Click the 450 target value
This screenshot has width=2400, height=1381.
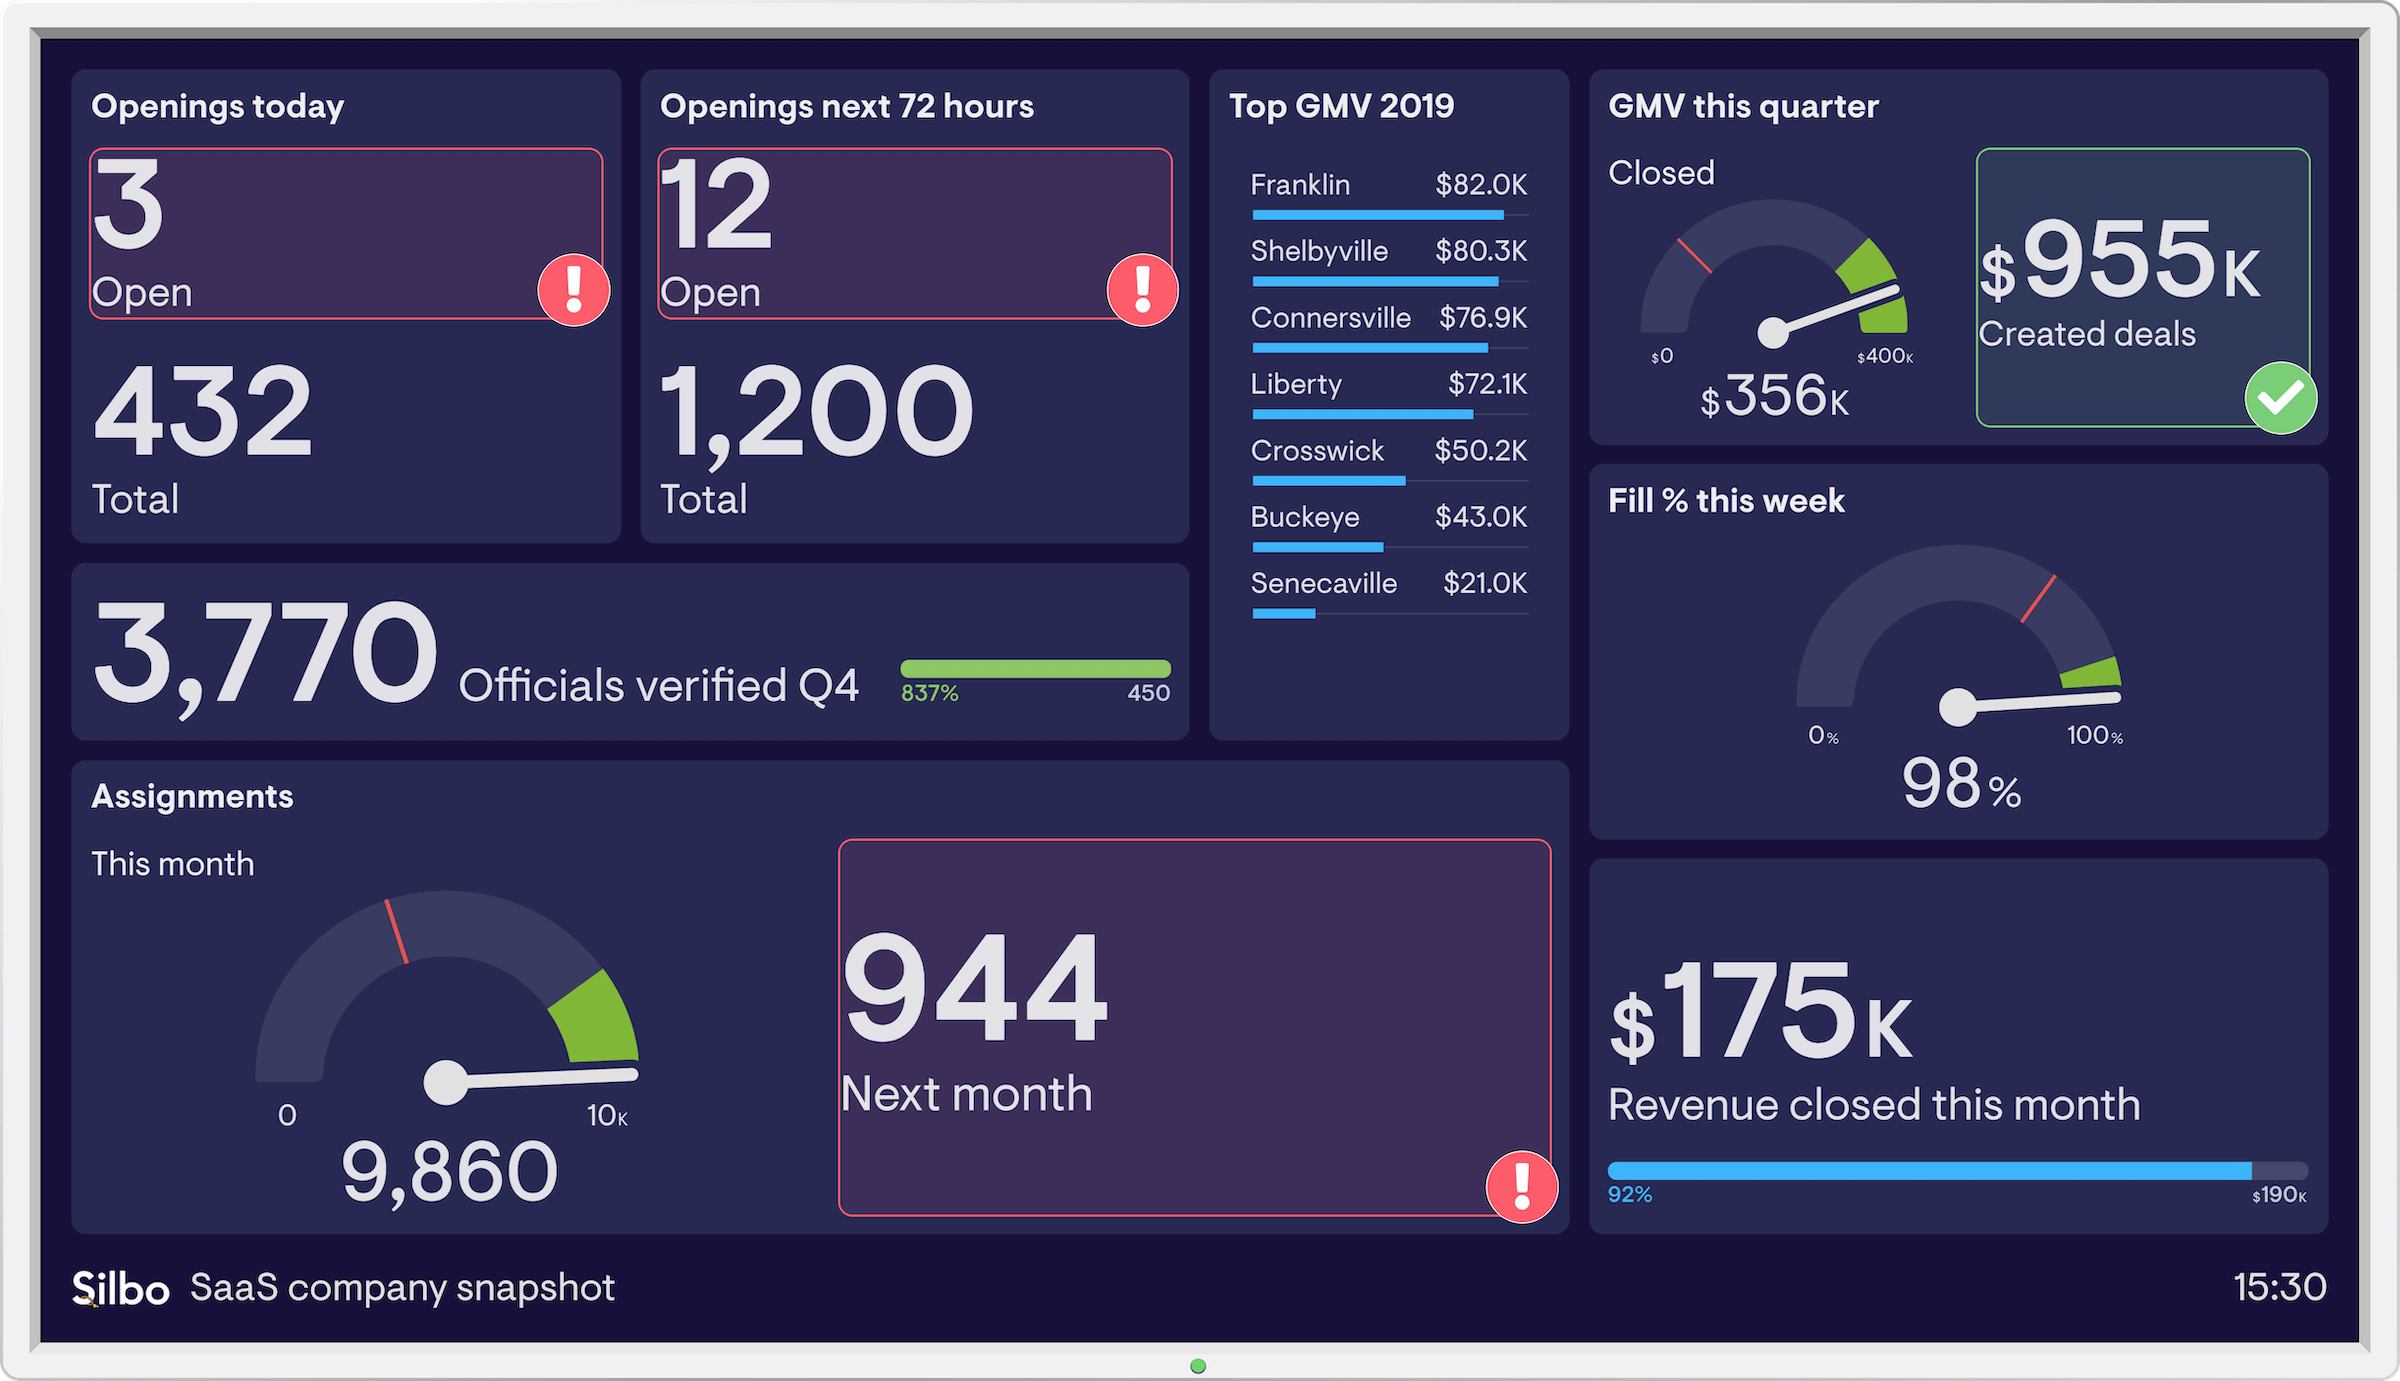(1149, 693)
